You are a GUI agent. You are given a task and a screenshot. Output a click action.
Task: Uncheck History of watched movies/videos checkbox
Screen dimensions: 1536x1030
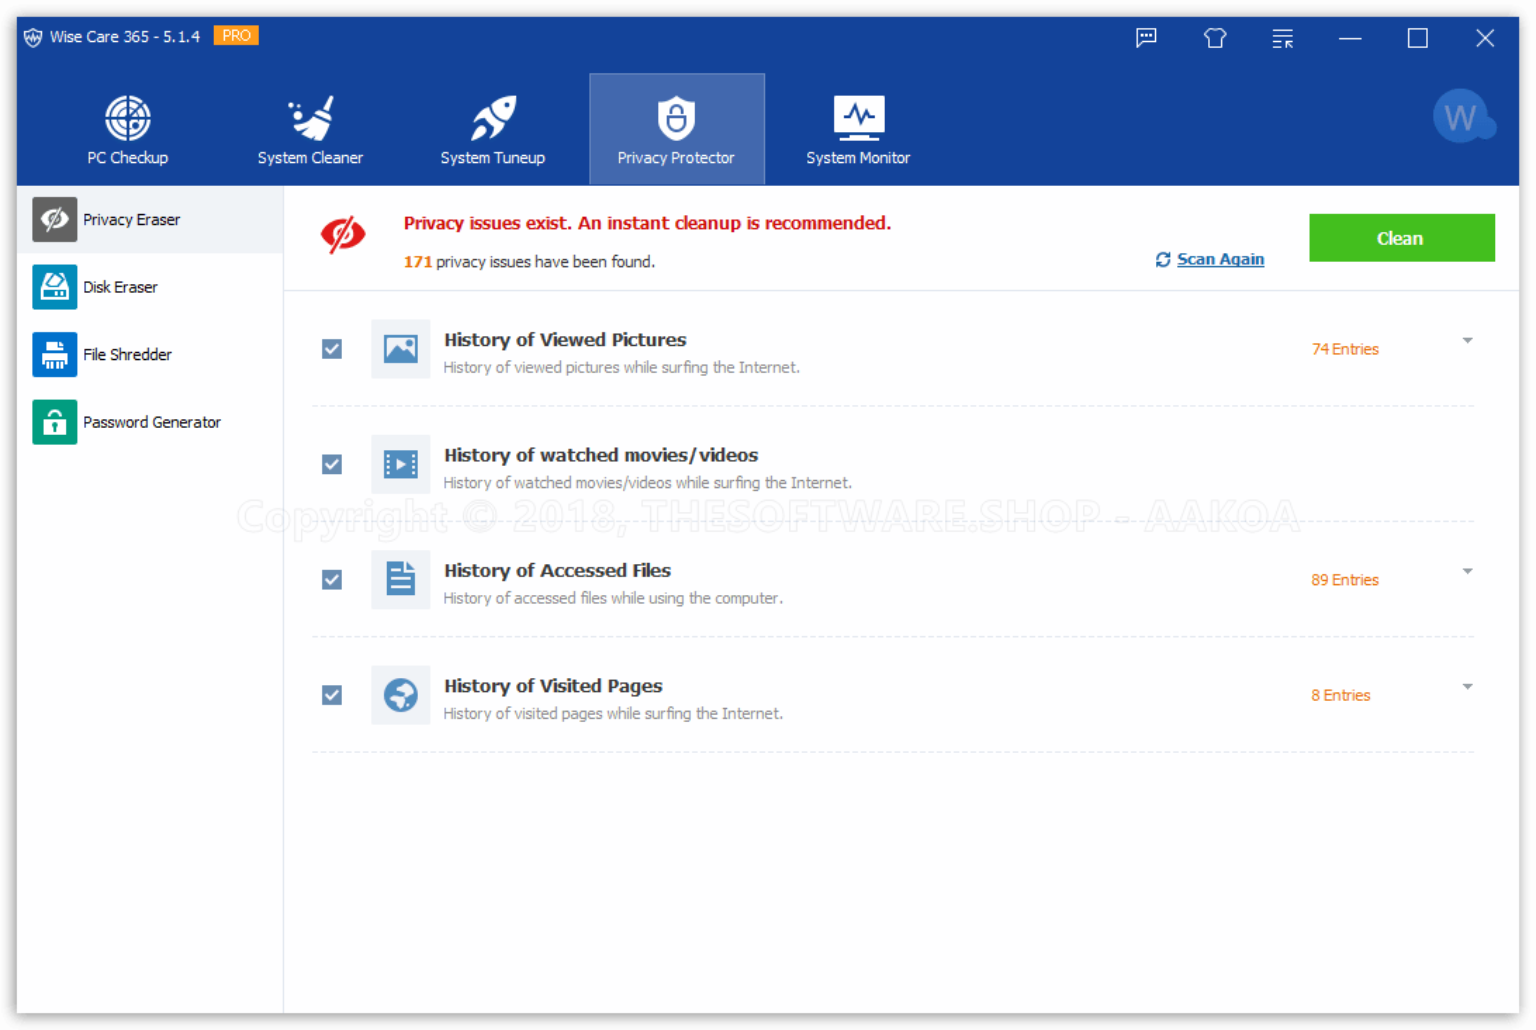point(332,464)
